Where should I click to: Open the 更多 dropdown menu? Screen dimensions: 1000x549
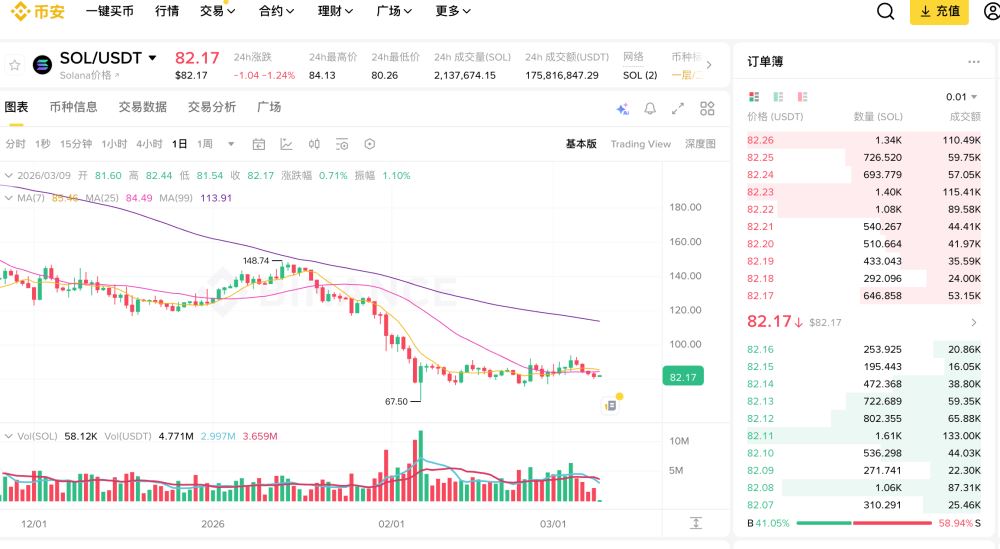[x=453, y=11]
